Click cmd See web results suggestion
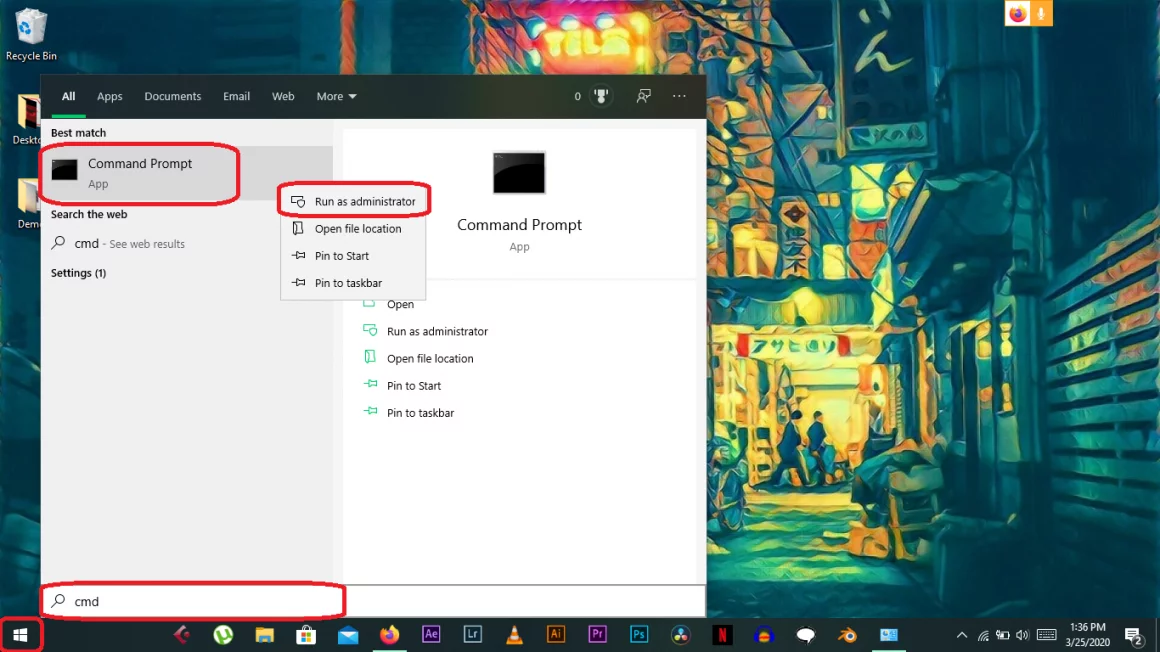Screen dimensions: 1160x652 [x=186, y=243]
